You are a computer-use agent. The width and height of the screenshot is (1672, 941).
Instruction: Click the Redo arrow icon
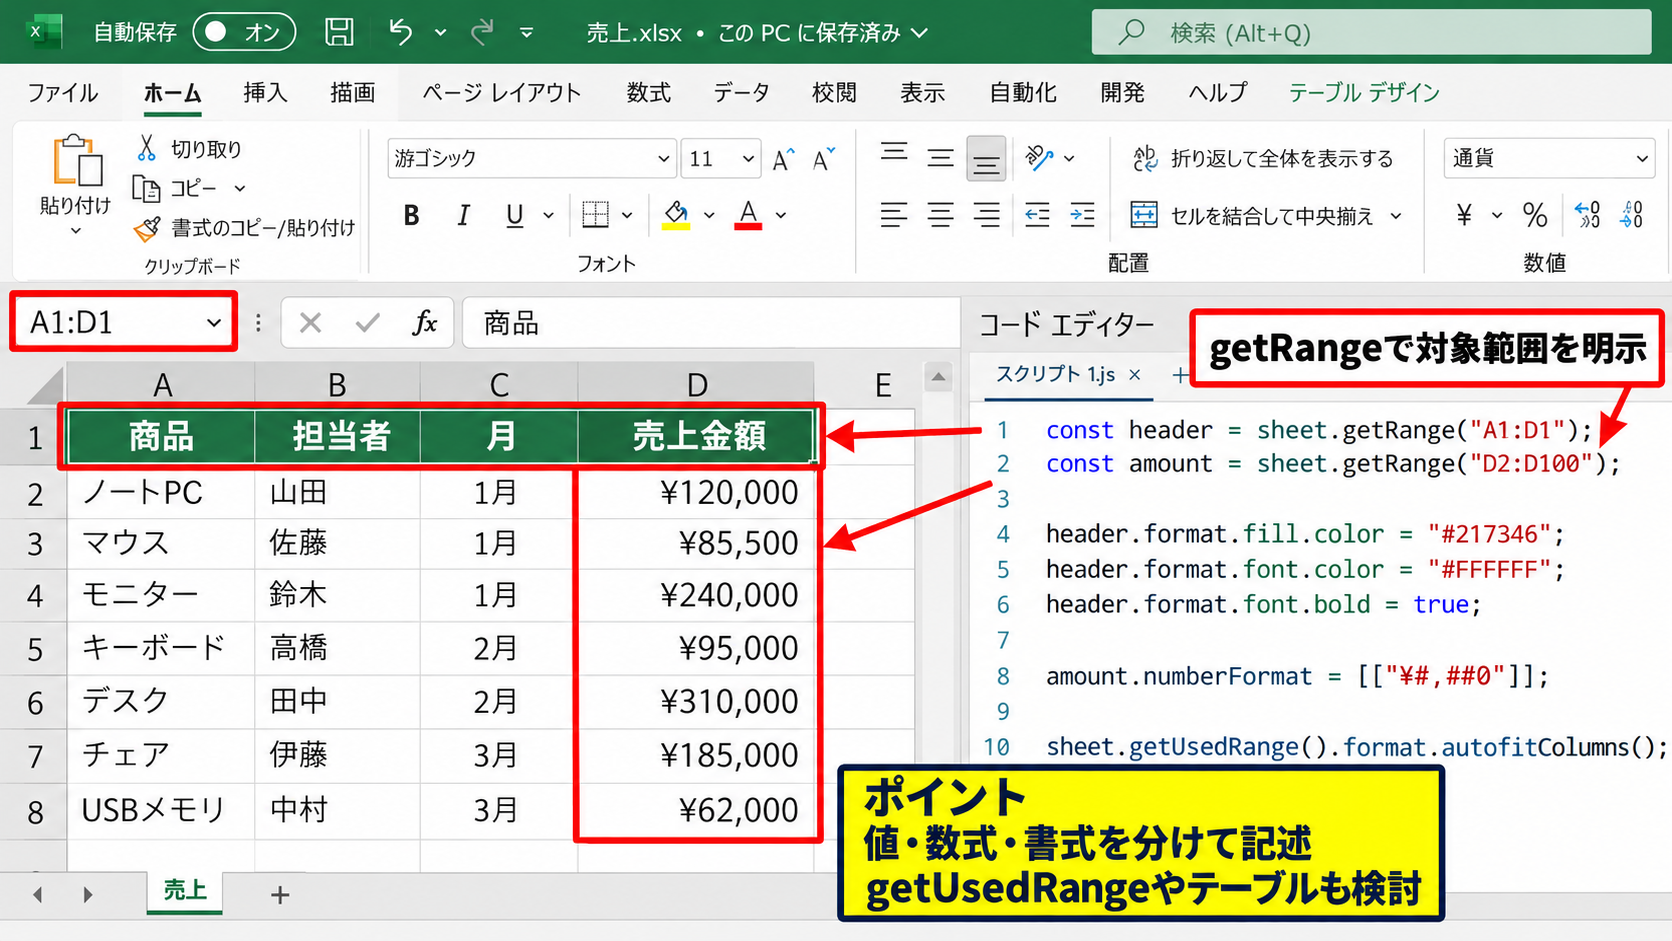click(483, 32)
